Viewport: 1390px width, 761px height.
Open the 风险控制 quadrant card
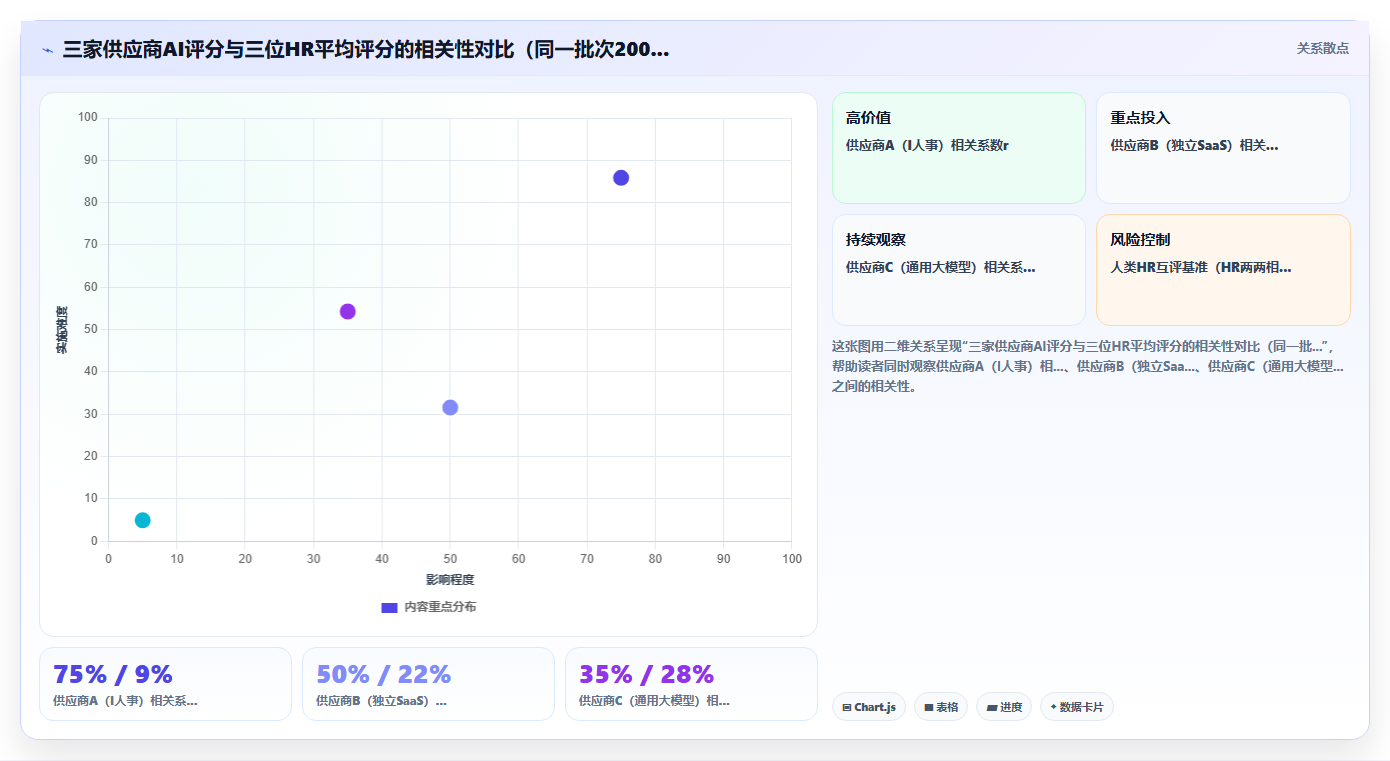[1223, 270]
